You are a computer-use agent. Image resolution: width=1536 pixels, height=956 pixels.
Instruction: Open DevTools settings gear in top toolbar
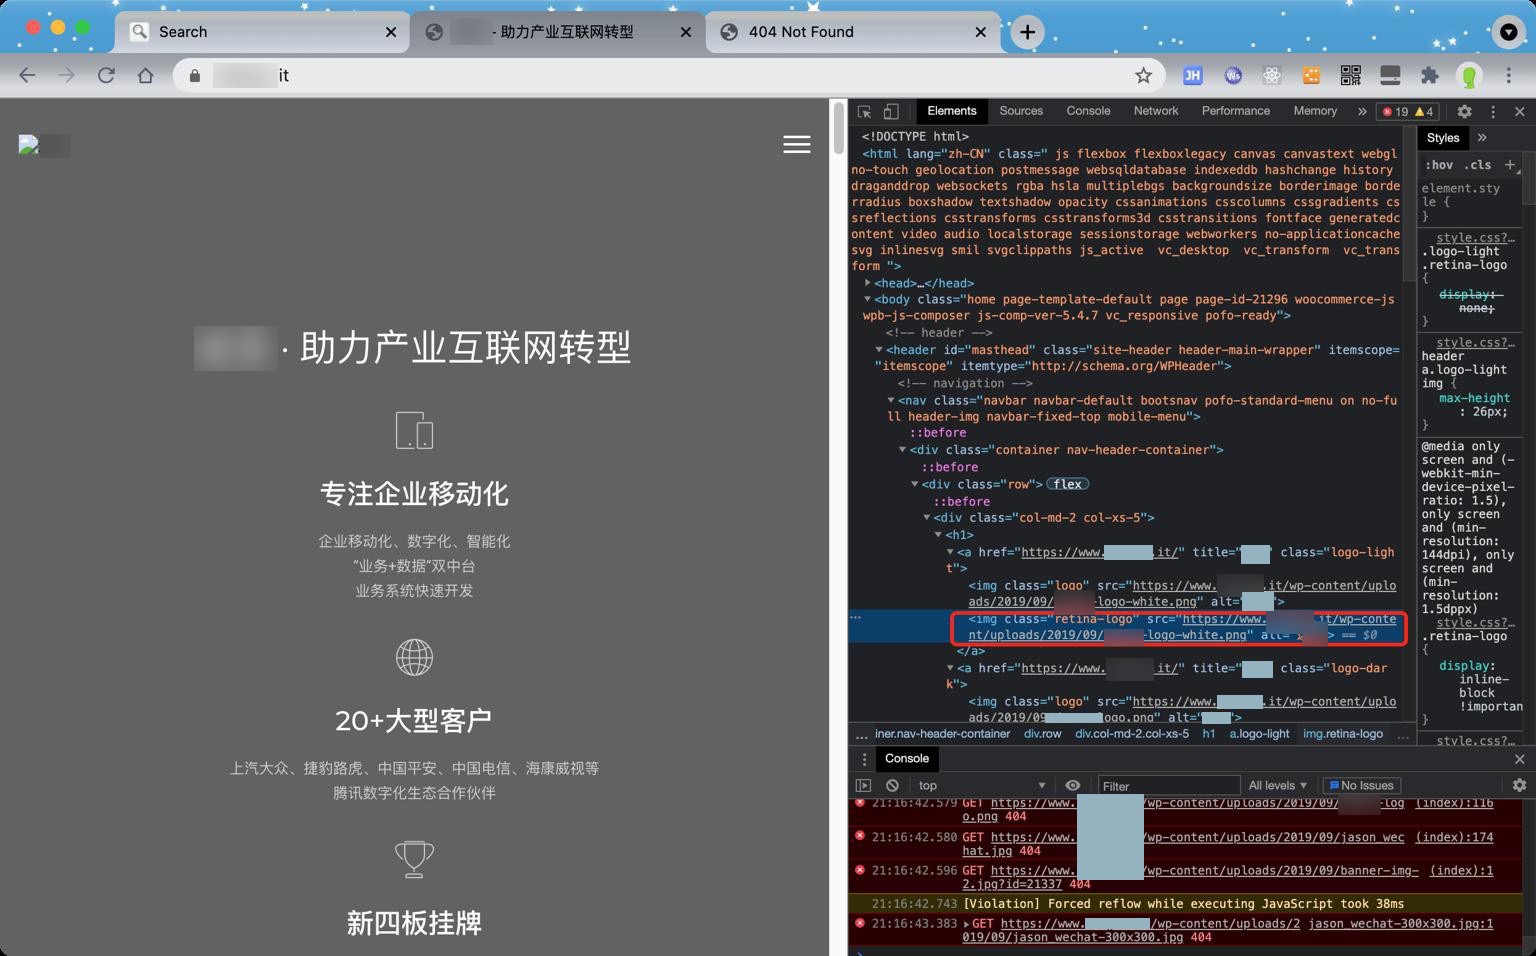point(1464,111)
